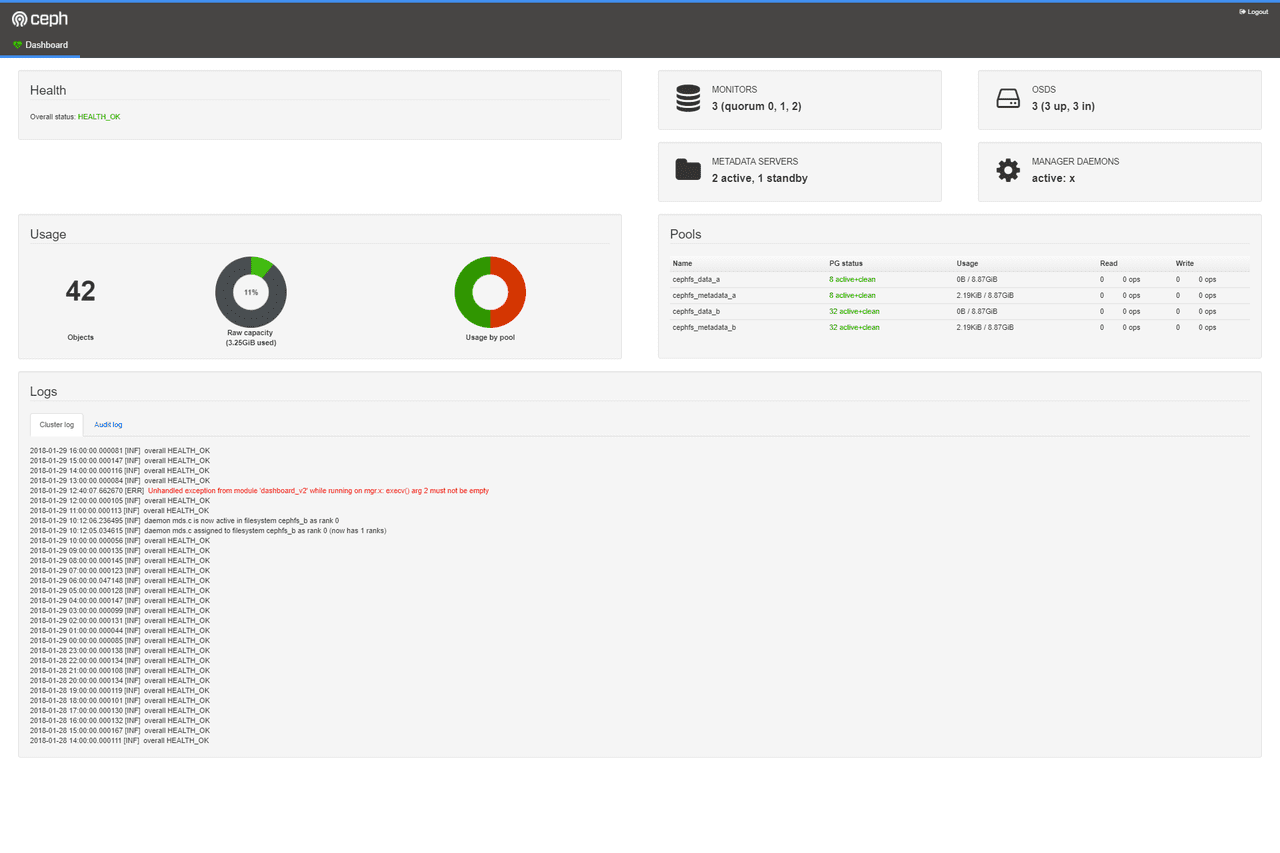Click the OSDs hard drive icon
This screenshot has height=853, width=1280.
1008,98
